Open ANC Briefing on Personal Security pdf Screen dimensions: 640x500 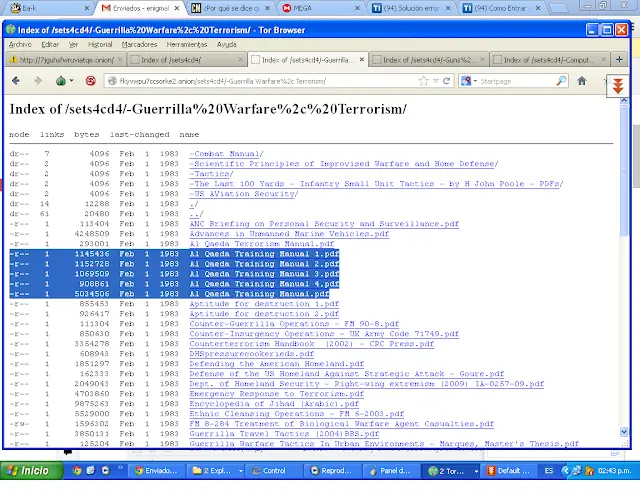324,224
